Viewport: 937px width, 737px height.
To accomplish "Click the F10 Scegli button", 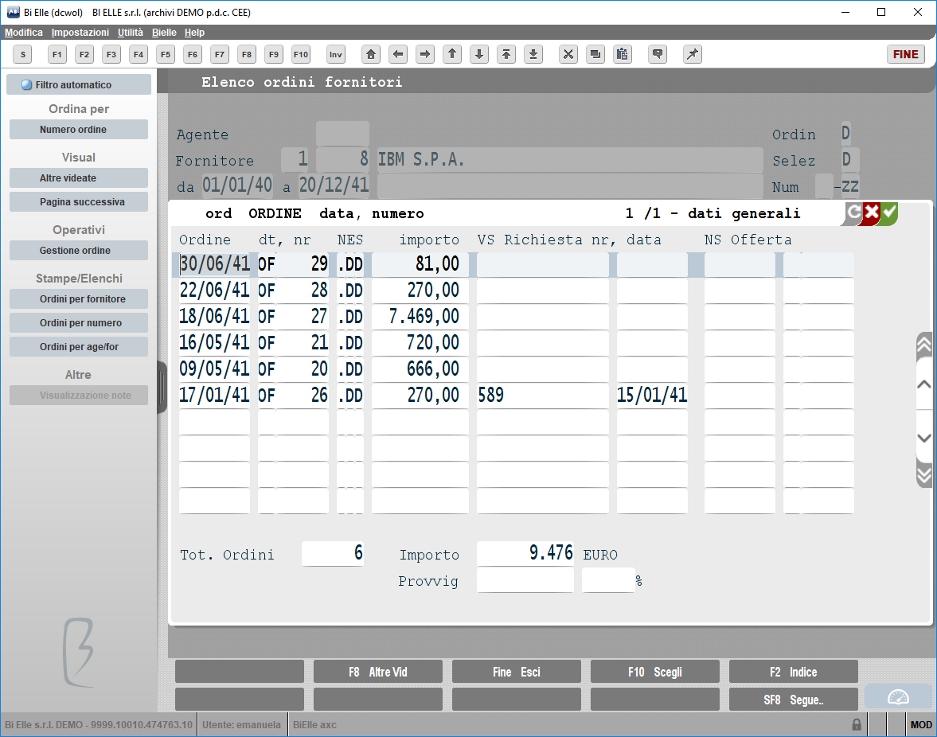I will point(654,672).
